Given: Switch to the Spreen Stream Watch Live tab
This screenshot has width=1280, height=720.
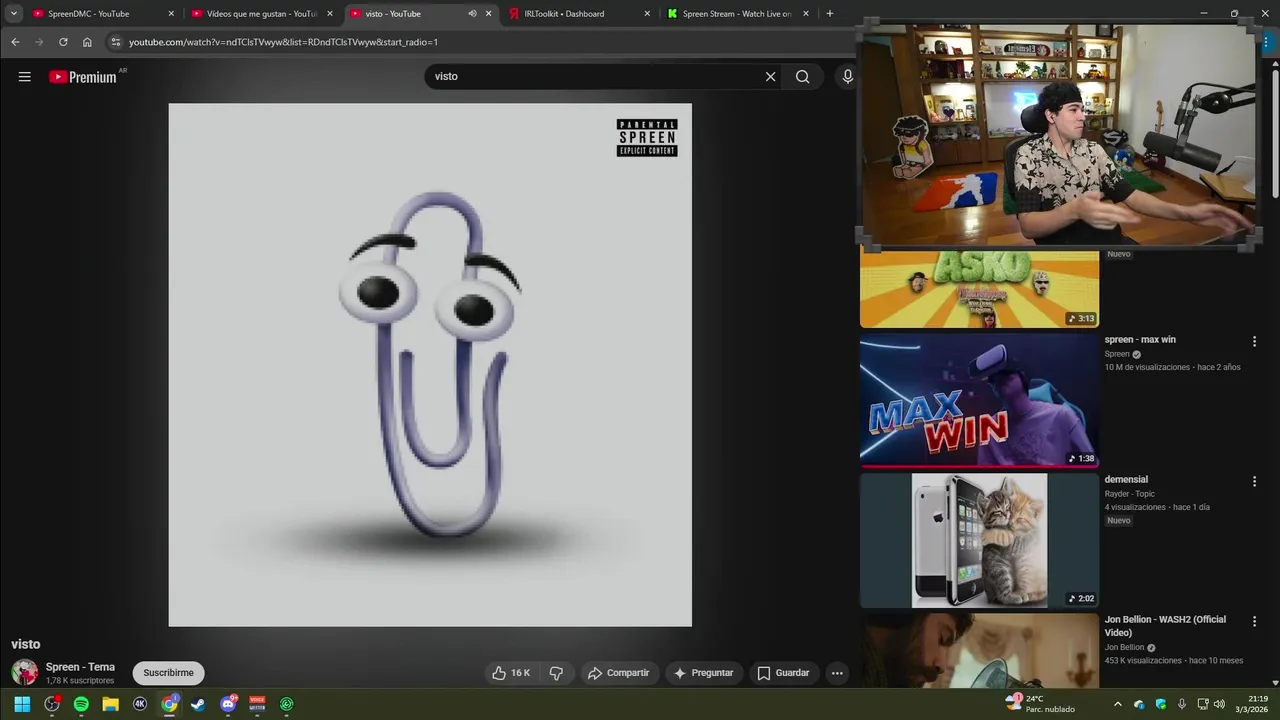Looking at the screenshot, I should (x=736, y=14).
